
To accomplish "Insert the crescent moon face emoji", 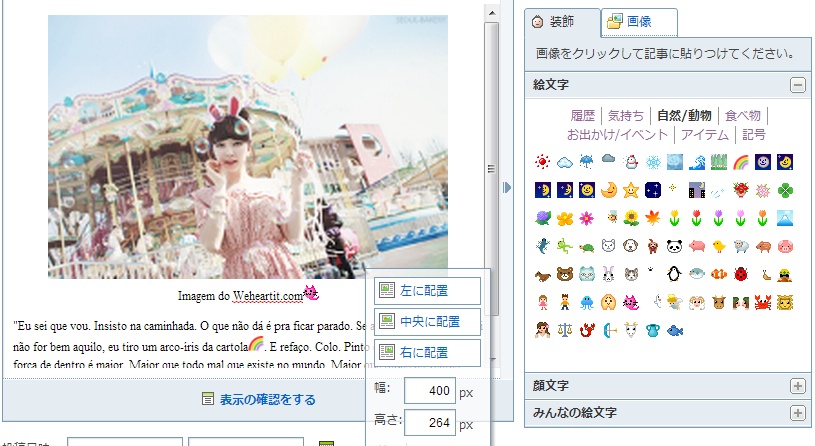I will pyautogui.click(x=609, y=190).
